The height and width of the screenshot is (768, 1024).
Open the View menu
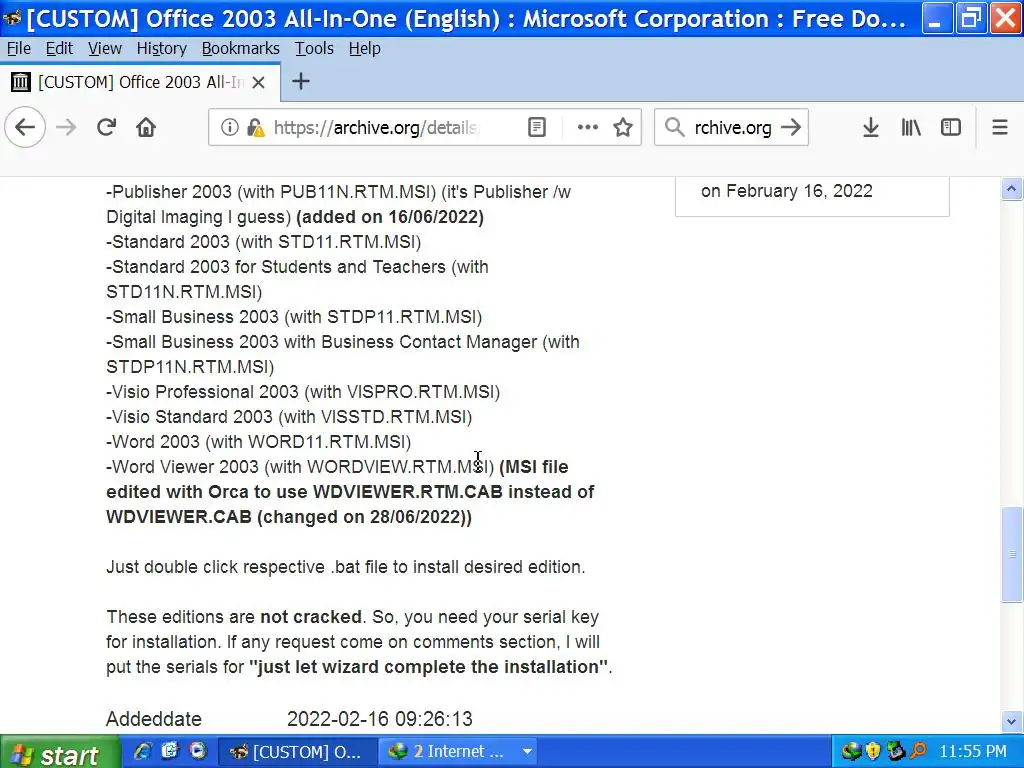(104, 48)
